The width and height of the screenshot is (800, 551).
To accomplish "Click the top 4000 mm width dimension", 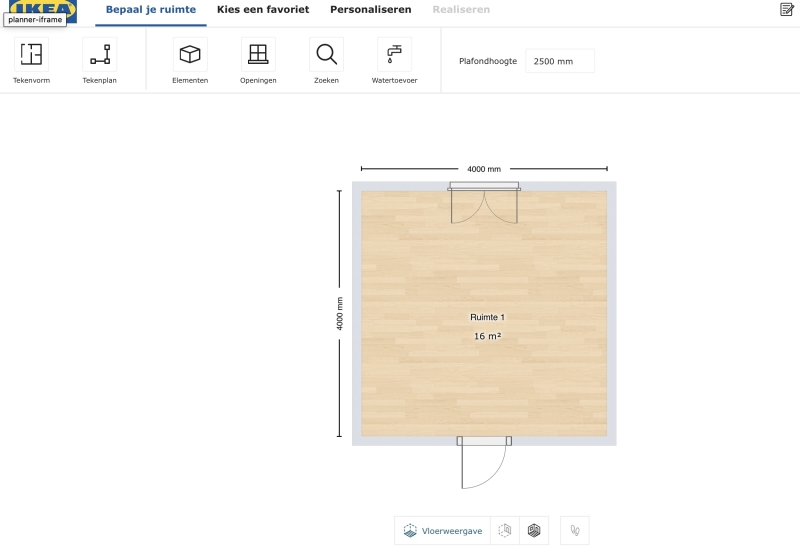I will point(484,169).
